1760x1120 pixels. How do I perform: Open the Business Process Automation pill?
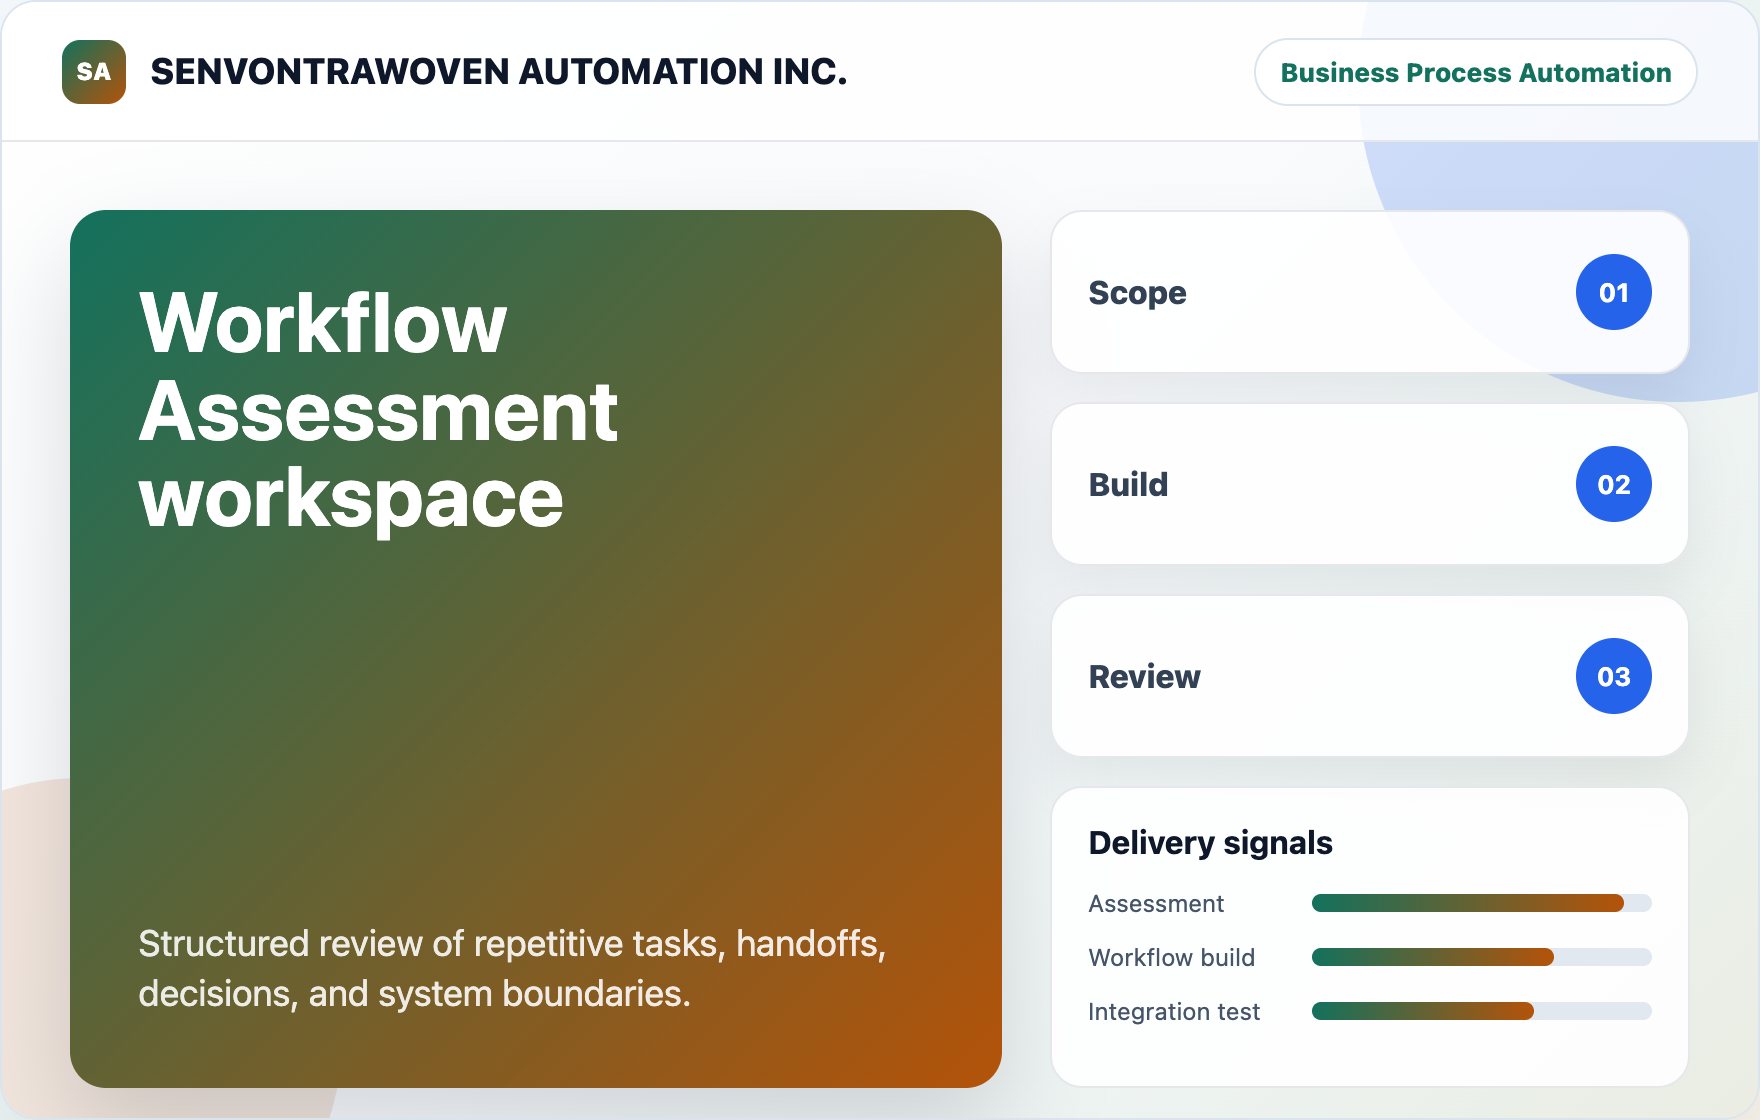point(1475,72)
